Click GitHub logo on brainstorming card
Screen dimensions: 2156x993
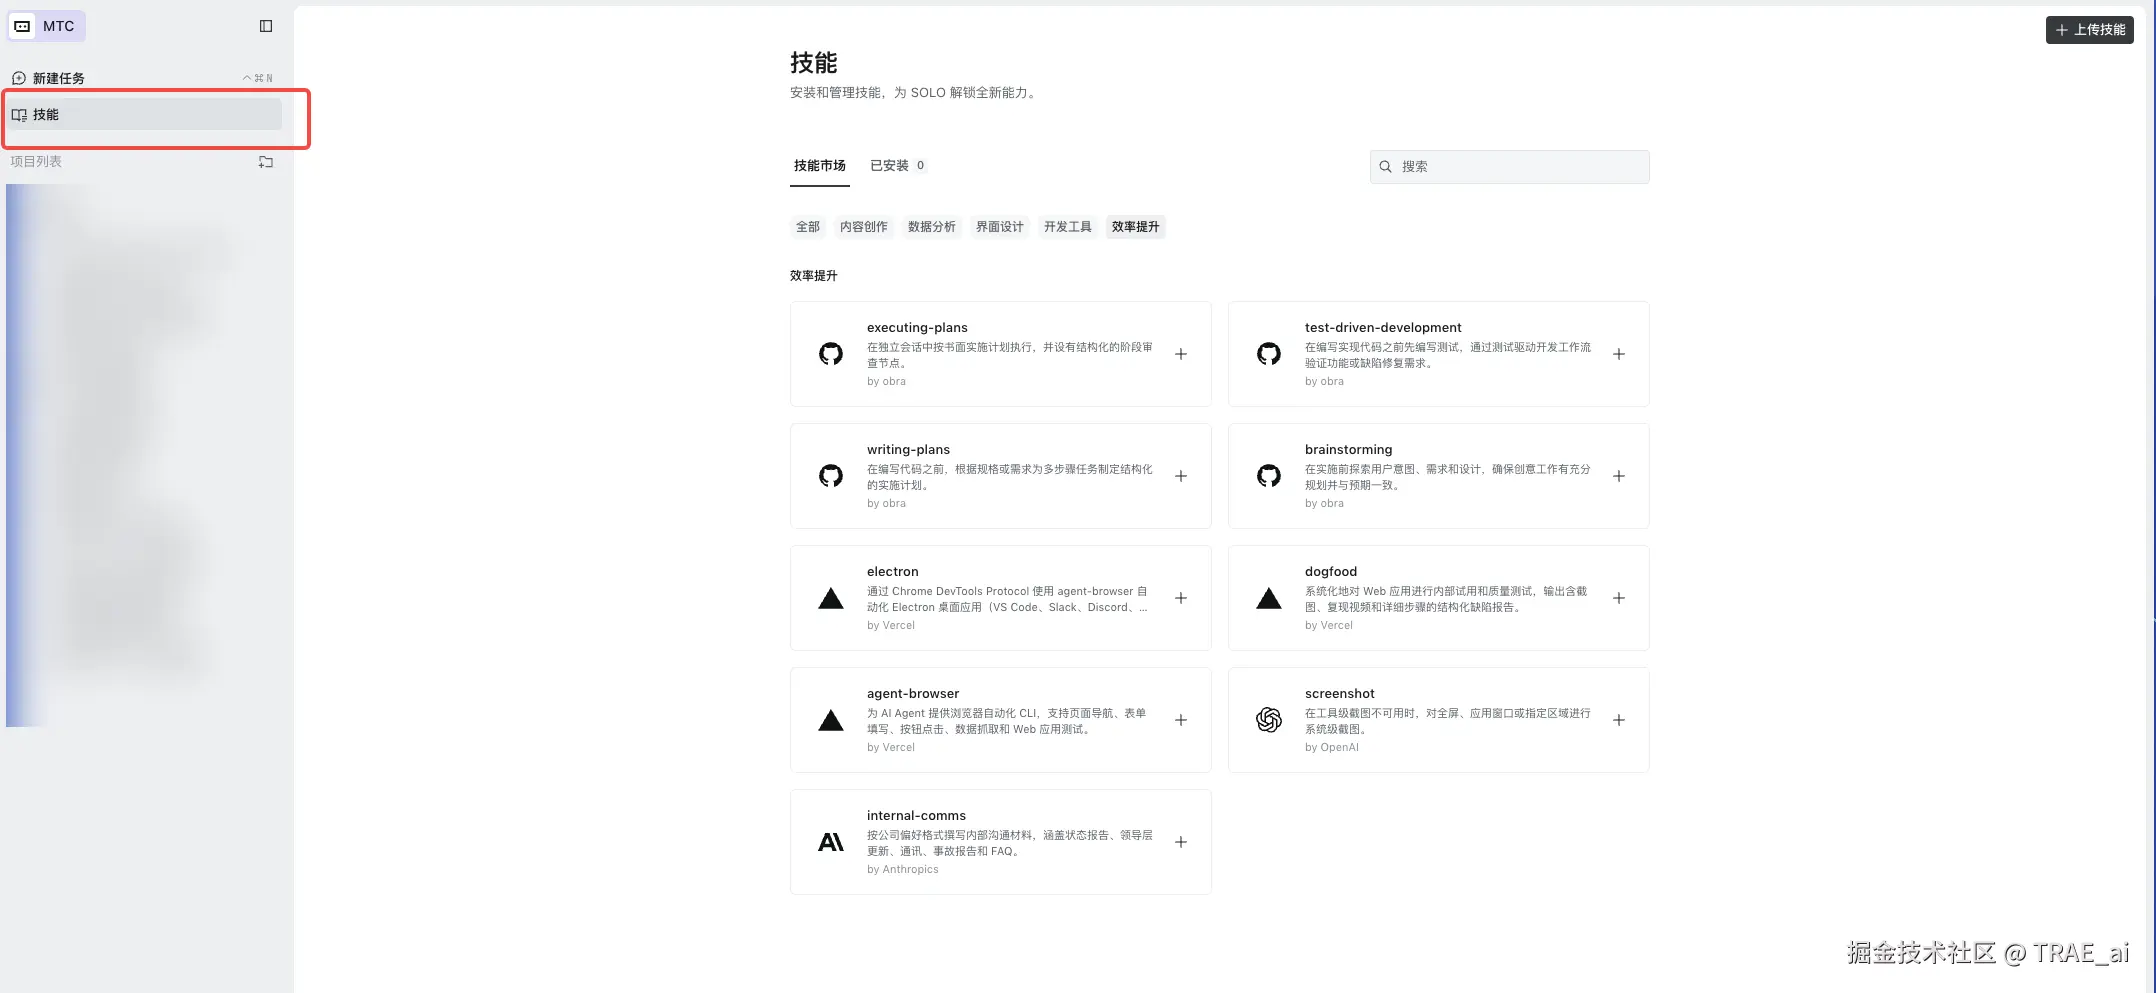pos(1269,476)
